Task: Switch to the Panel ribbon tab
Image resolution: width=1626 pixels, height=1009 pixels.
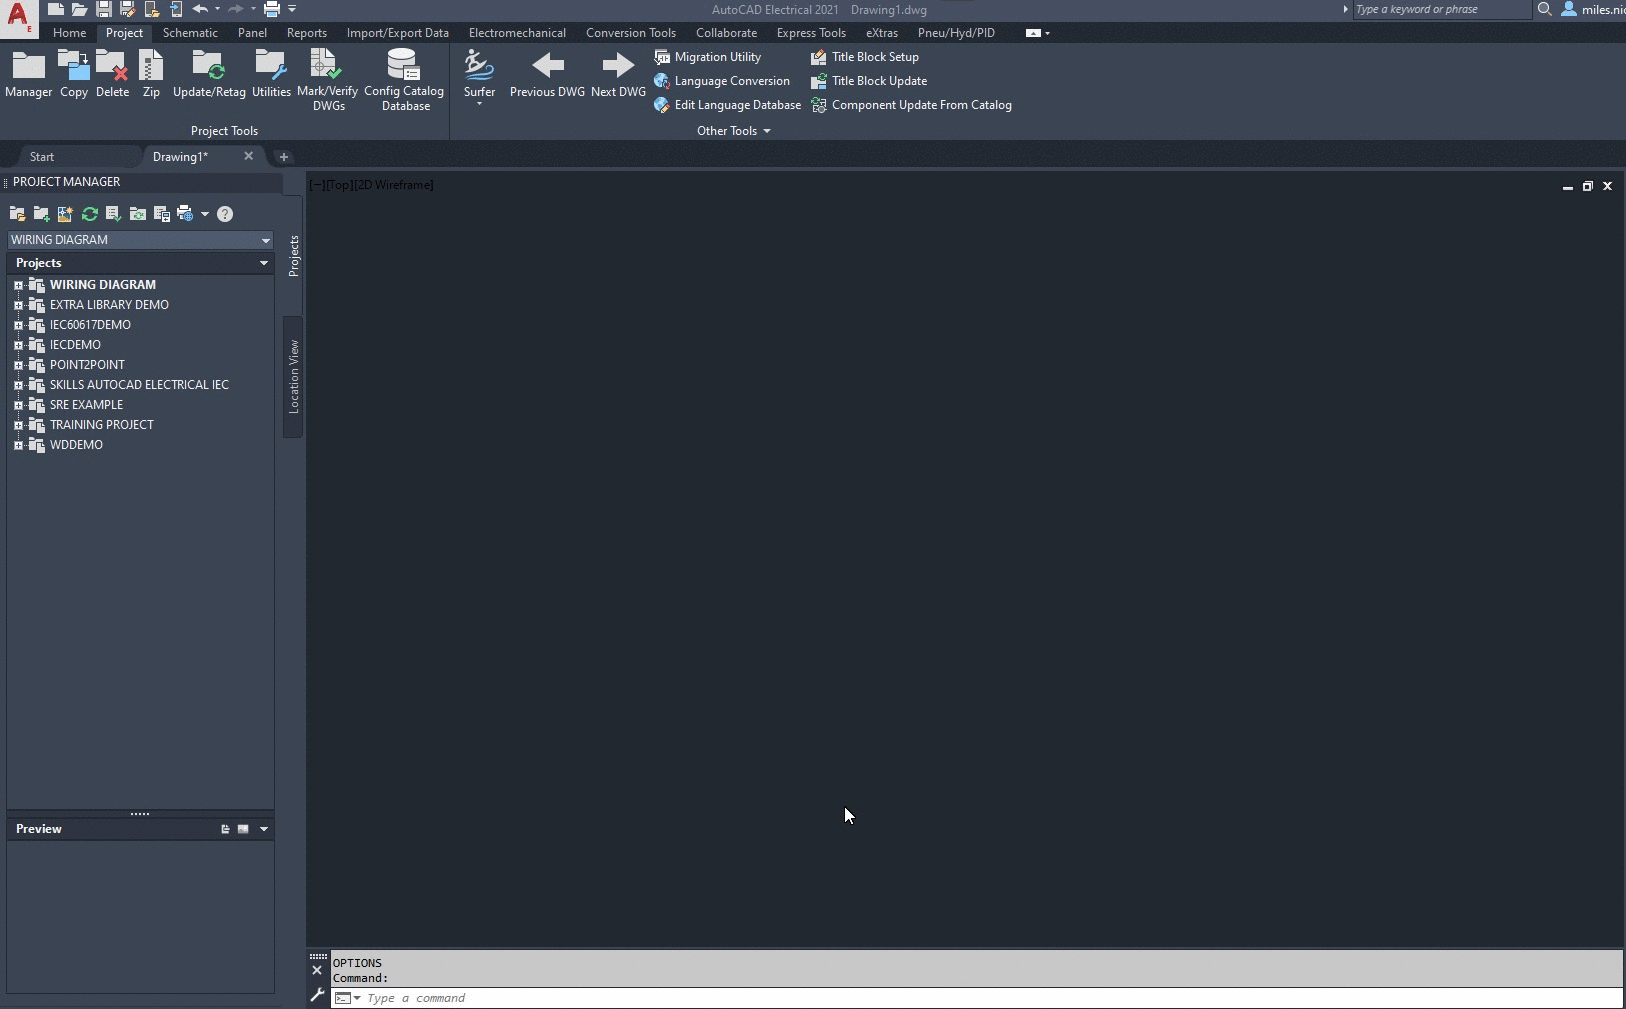Action: 252,33
